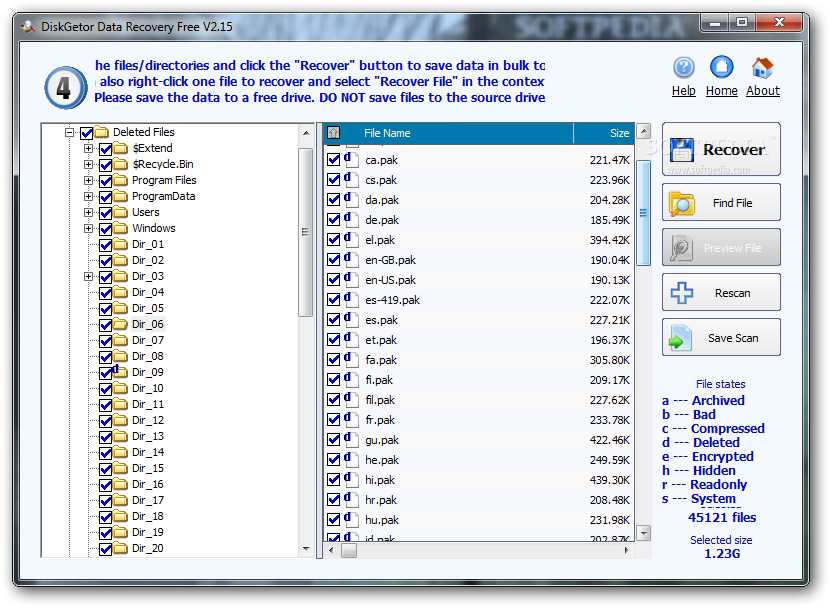Click the Recover button
This screenshot has height=607, width=830.
[721, 150]
